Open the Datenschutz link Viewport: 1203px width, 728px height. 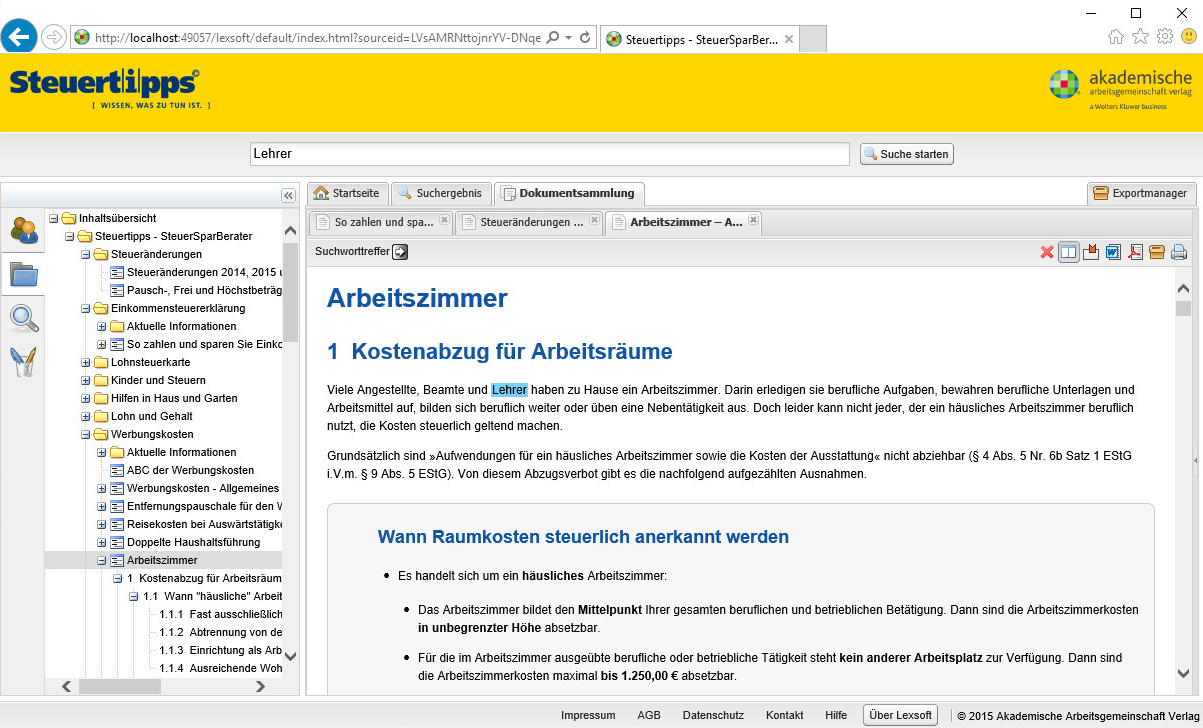click(x=713, y=715)
